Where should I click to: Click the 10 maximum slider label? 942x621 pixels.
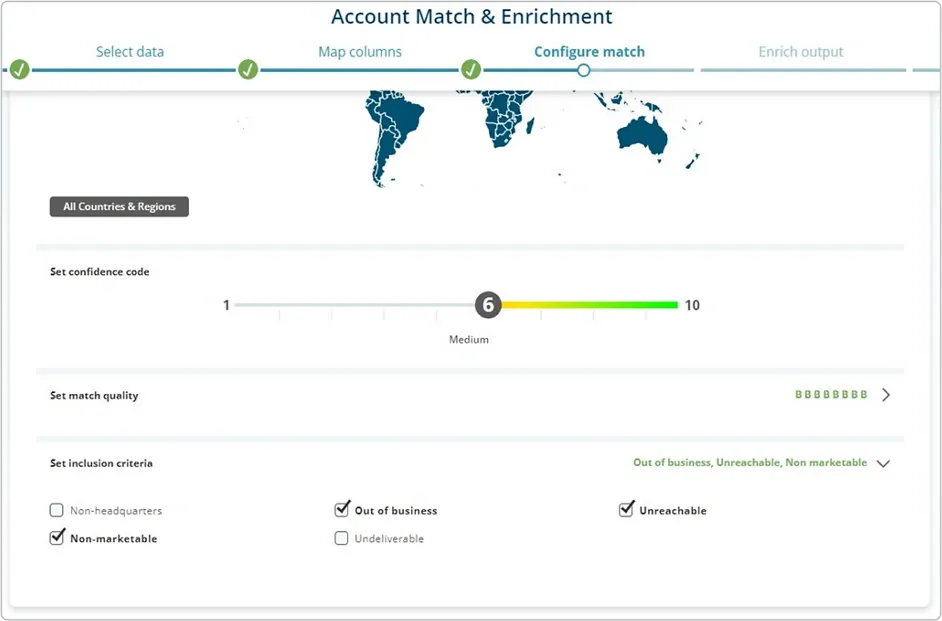(692, 305)
